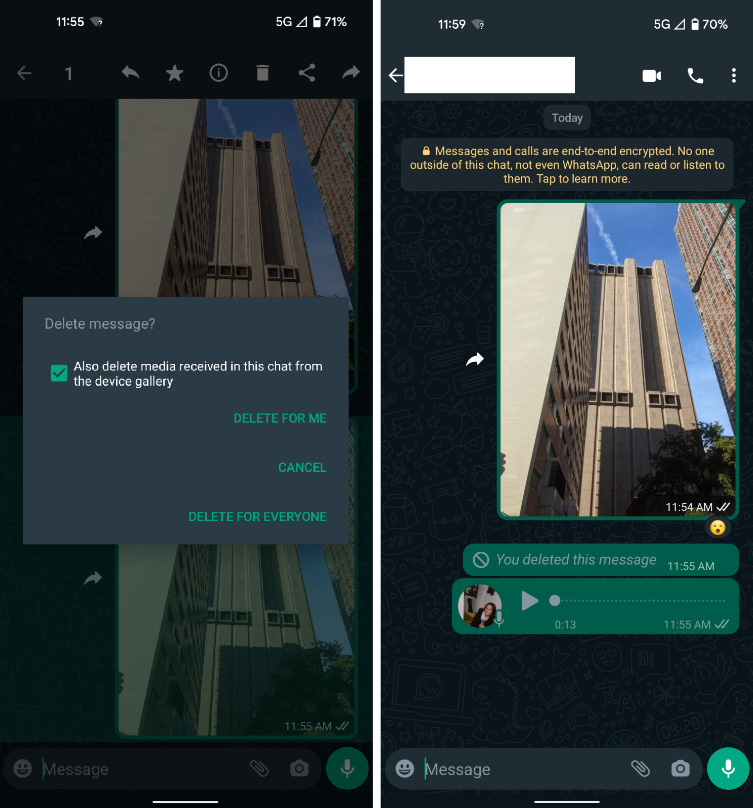Star the selected message
The height and width of the screenshot is (808, 753).
click(174, 73)
